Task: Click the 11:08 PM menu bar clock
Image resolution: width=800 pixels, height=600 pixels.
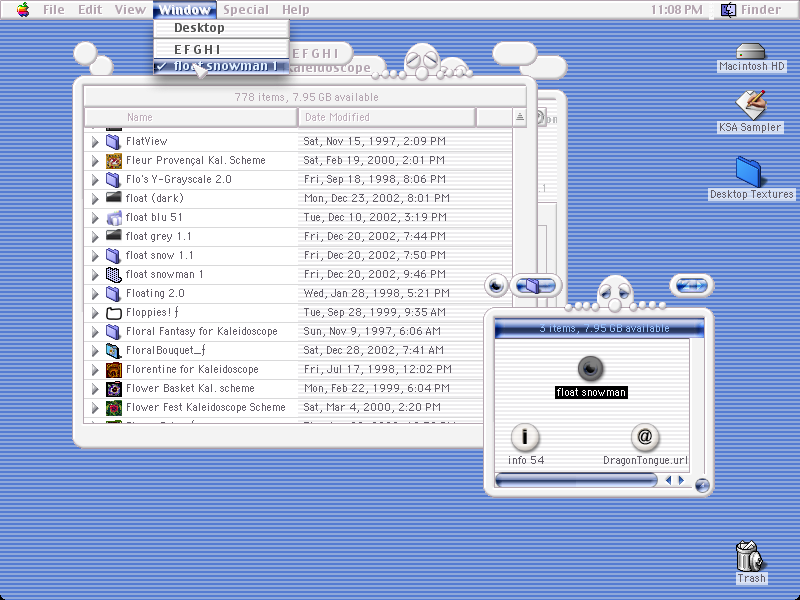Action: tap(677, 10)
